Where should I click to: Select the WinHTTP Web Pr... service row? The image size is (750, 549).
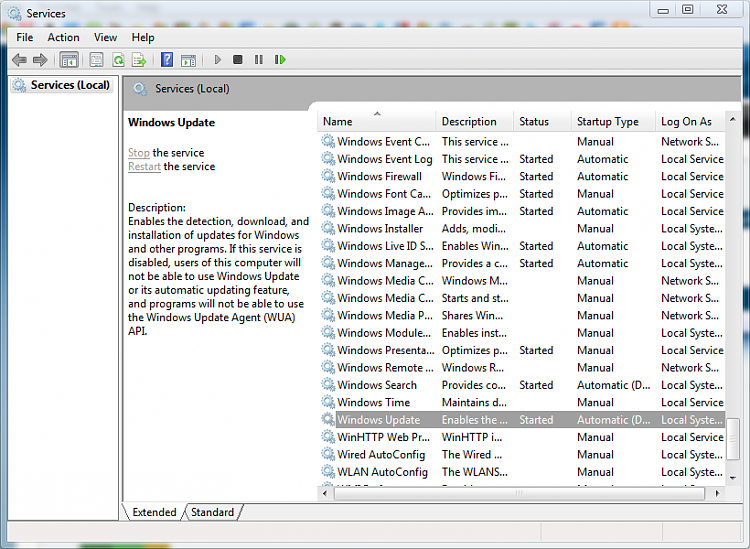522,437
